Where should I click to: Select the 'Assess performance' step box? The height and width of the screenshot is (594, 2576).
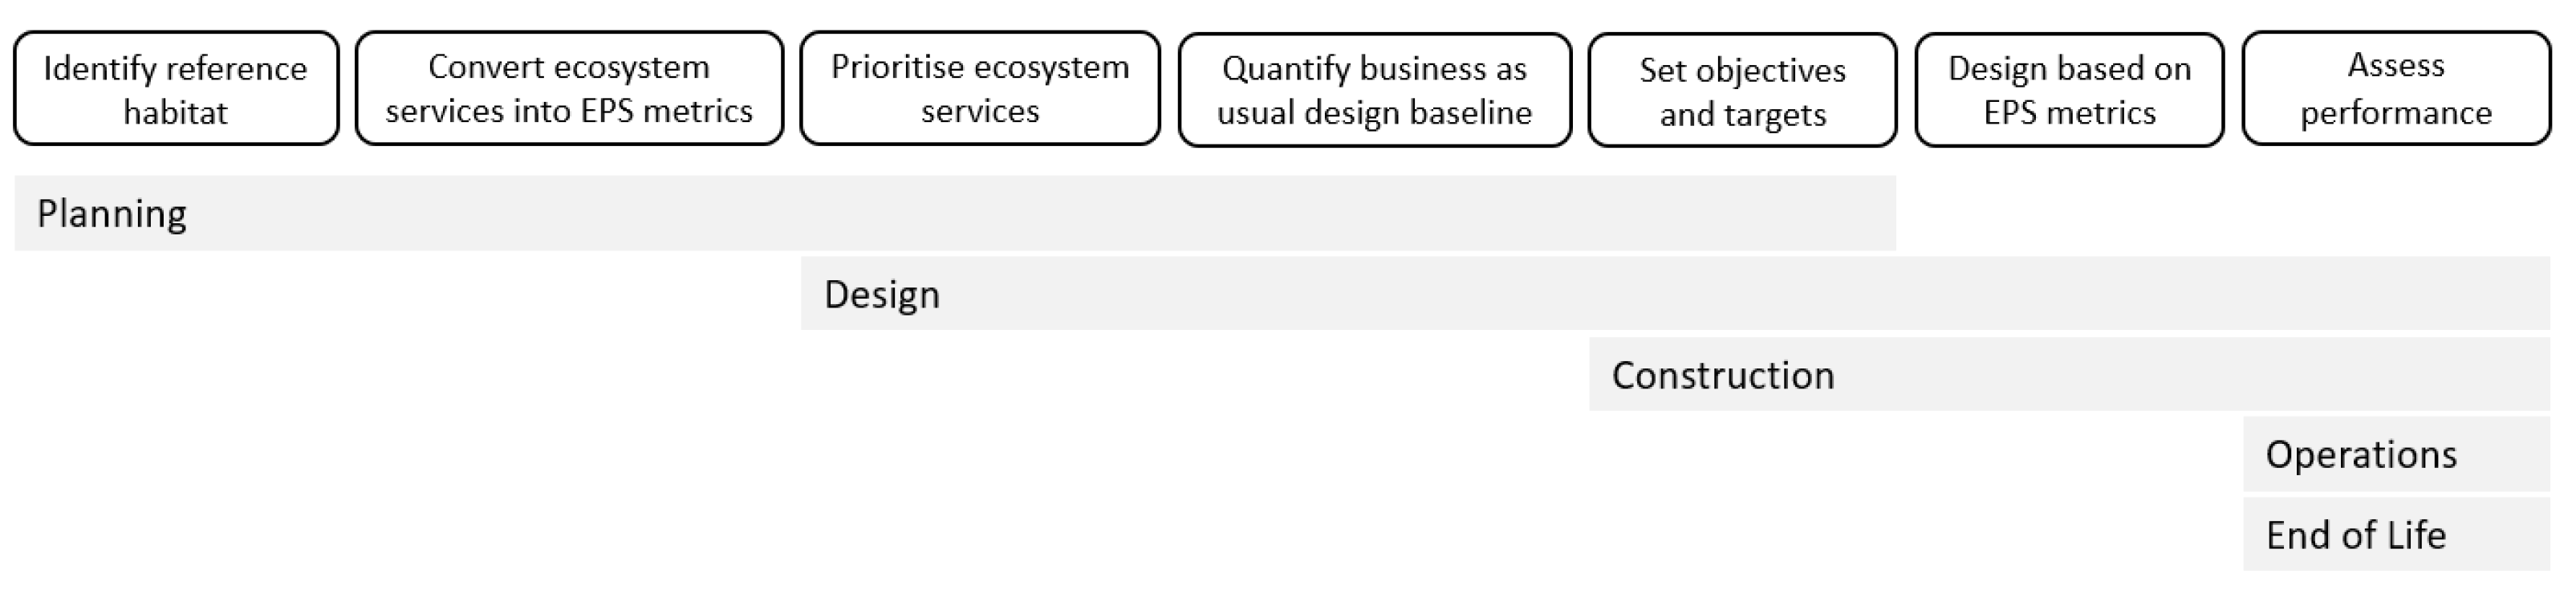tap(2396, 89)
